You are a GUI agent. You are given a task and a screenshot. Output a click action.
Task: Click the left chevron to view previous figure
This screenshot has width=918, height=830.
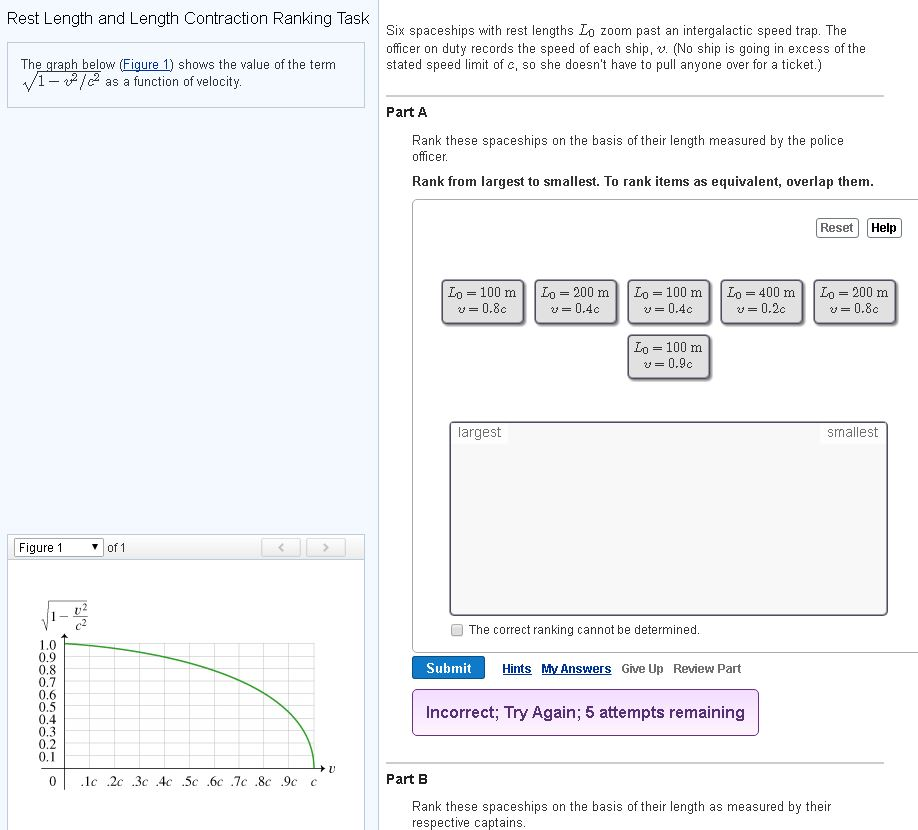coord(281,546)
